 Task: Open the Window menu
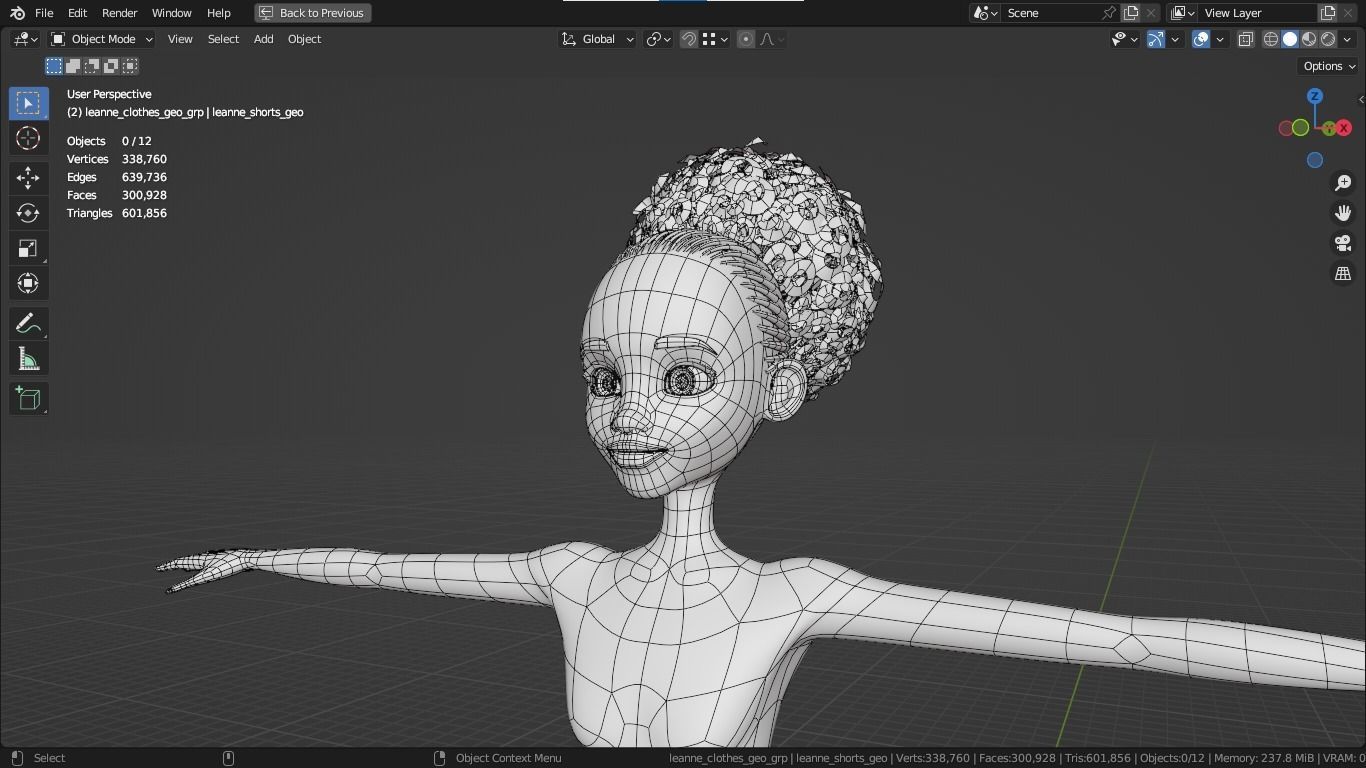tap(171, 13)
